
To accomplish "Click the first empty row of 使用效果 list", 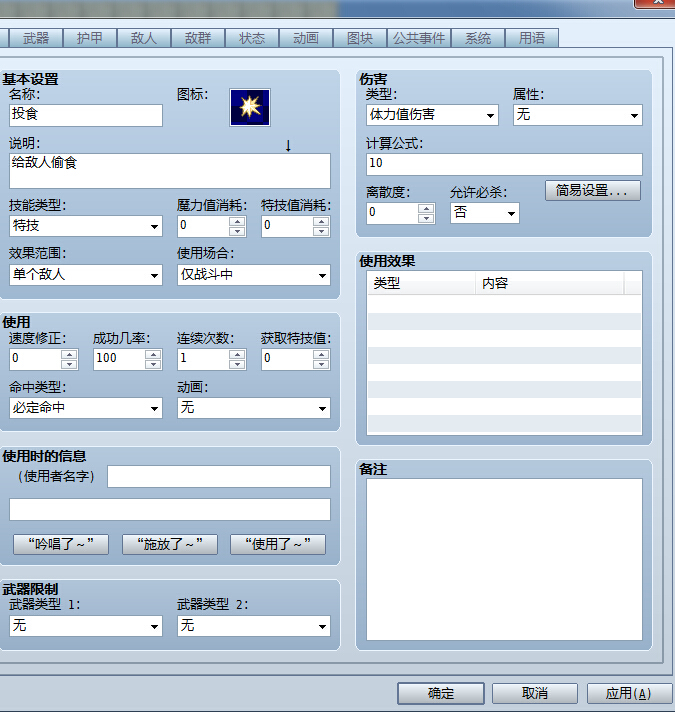I will pyautogui.click(x=504, y=304).
